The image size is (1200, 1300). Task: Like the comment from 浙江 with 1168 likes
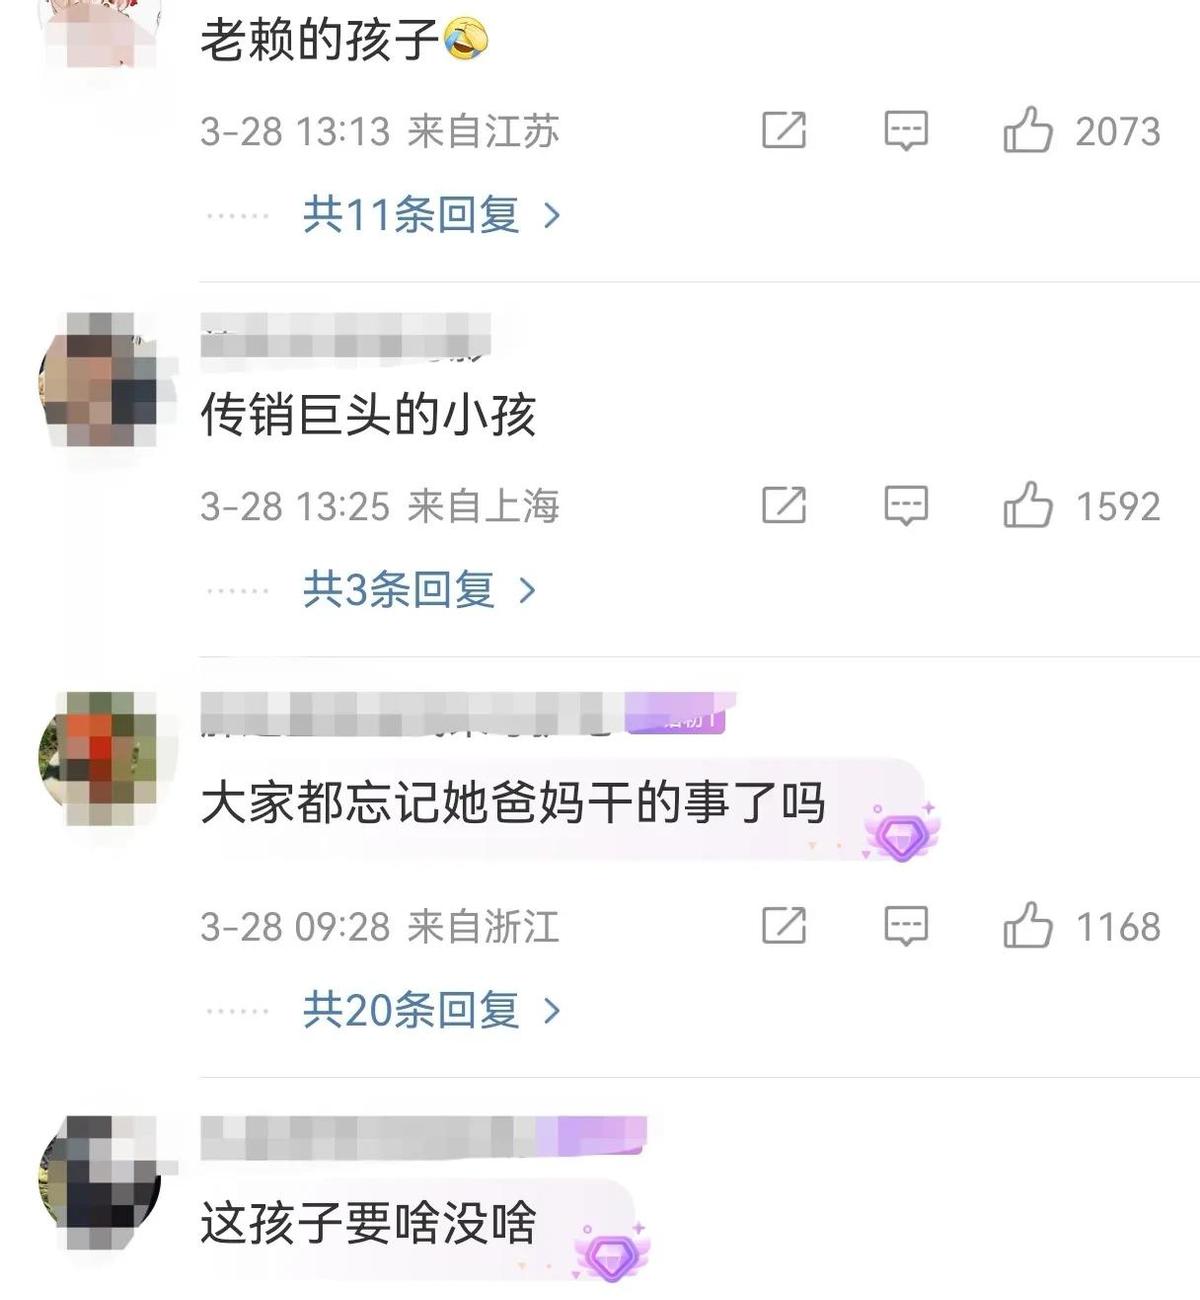point(1028,925)
